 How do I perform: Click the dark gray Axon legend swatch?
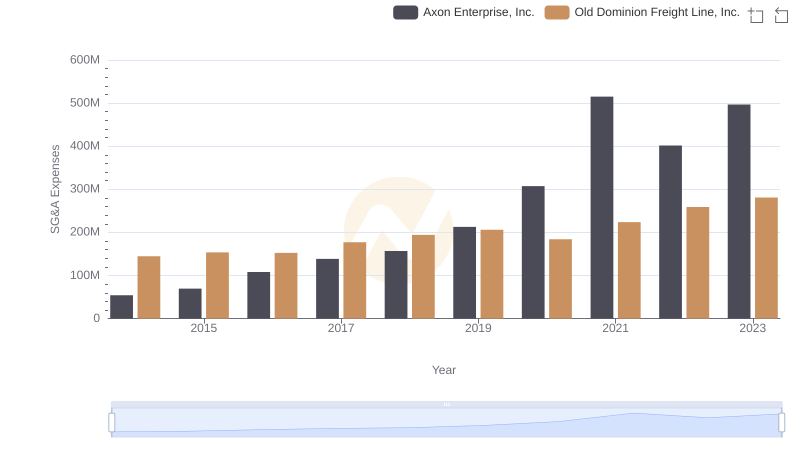(405, 12)
